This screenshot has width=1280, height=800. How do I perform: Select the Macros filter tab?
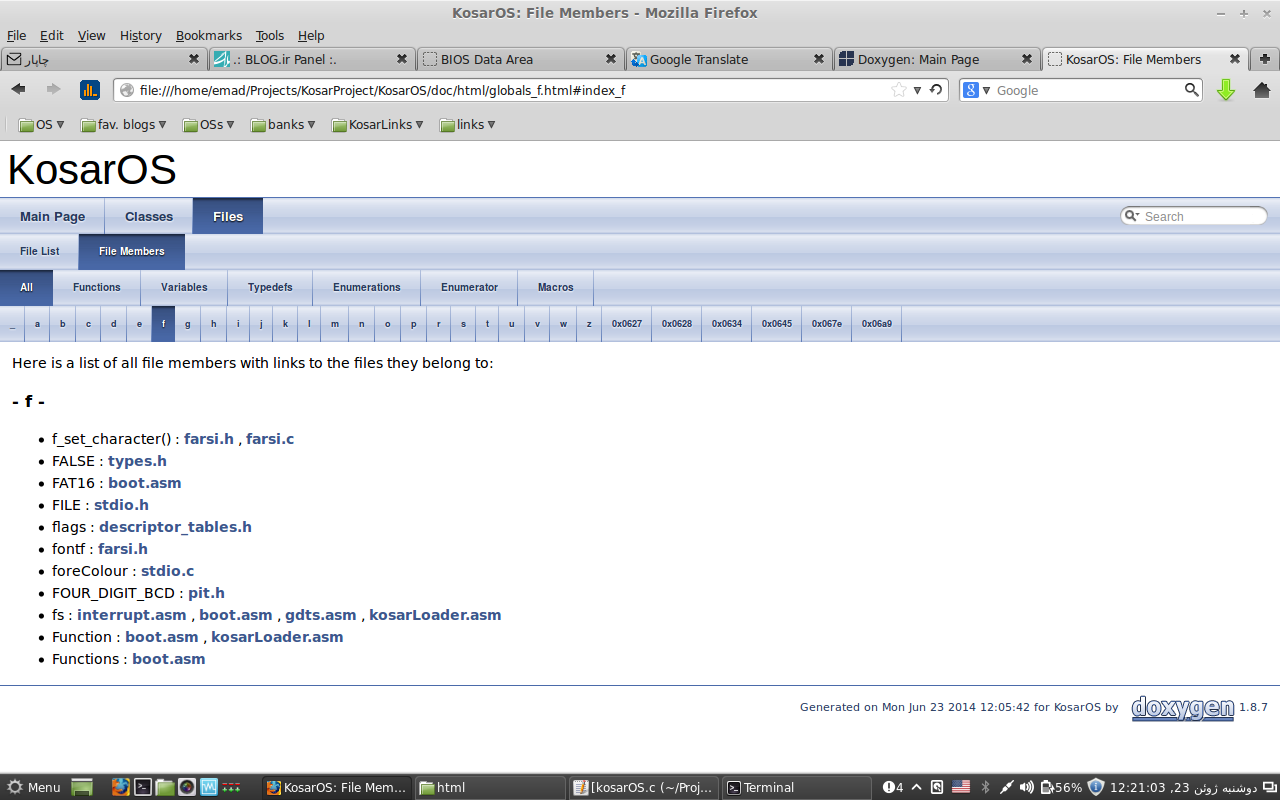[556, 287]
